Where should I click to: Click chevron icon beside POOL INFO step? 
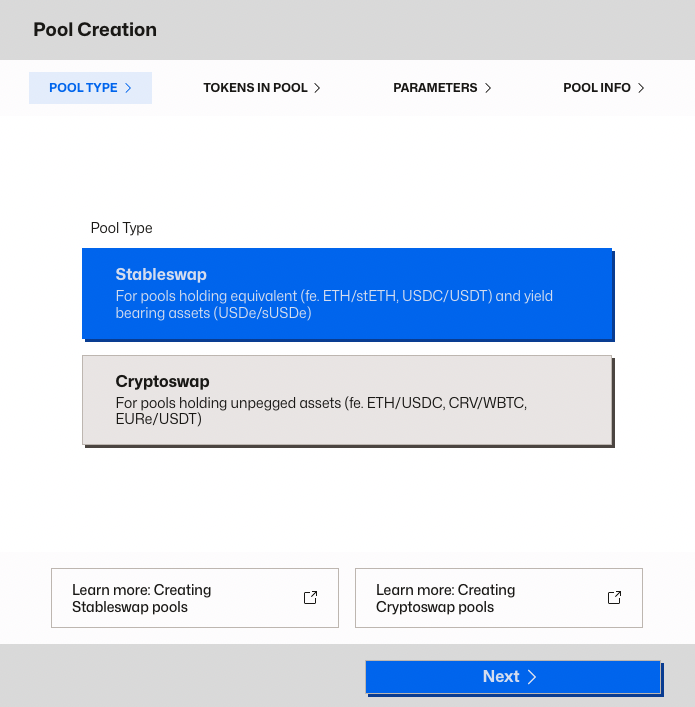click(641, 88)
